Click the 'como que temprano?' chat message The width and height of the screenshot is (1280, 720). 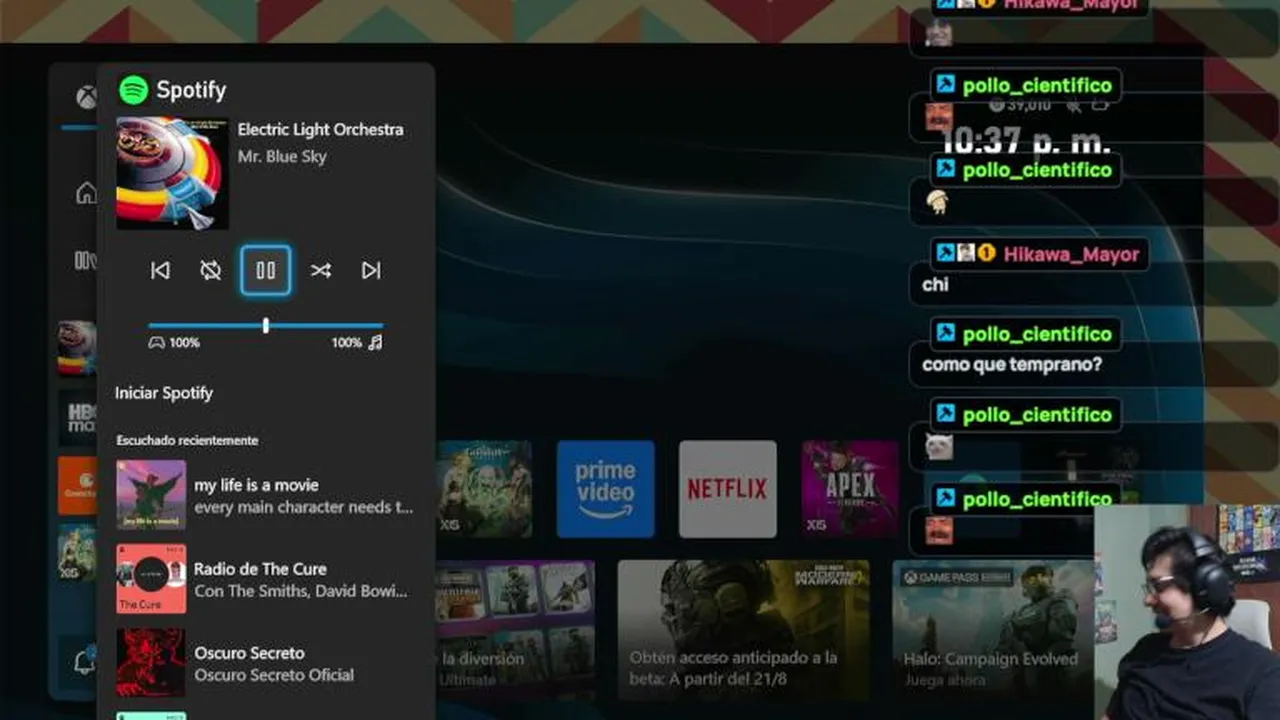[x=1012, y=364]
